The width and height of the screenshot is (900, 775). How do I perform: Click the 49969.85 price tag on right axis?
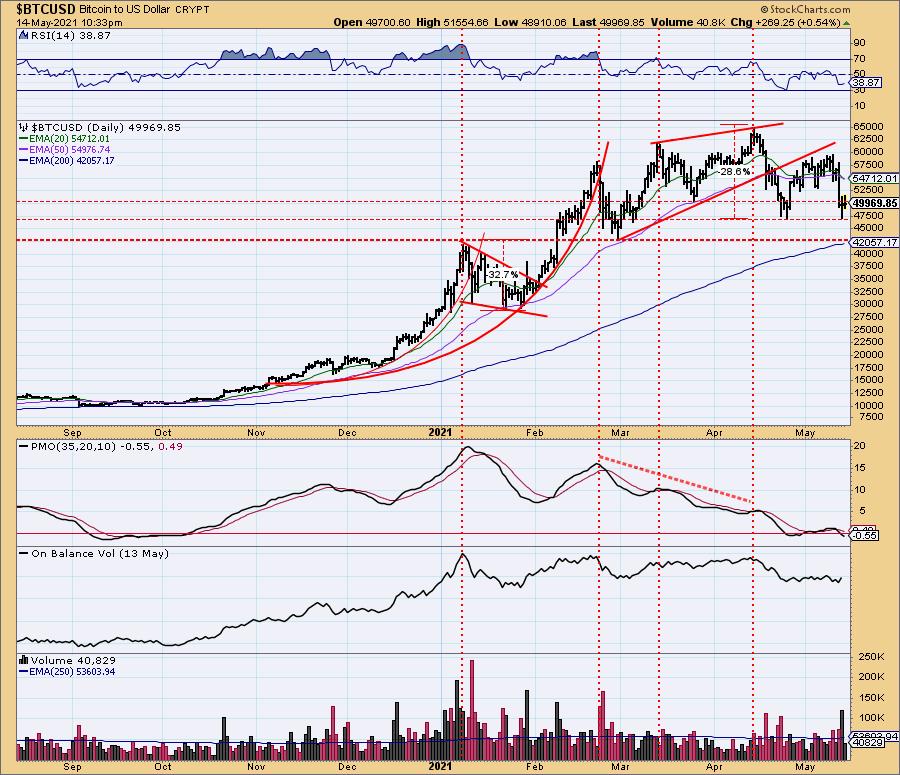(875, 203)
